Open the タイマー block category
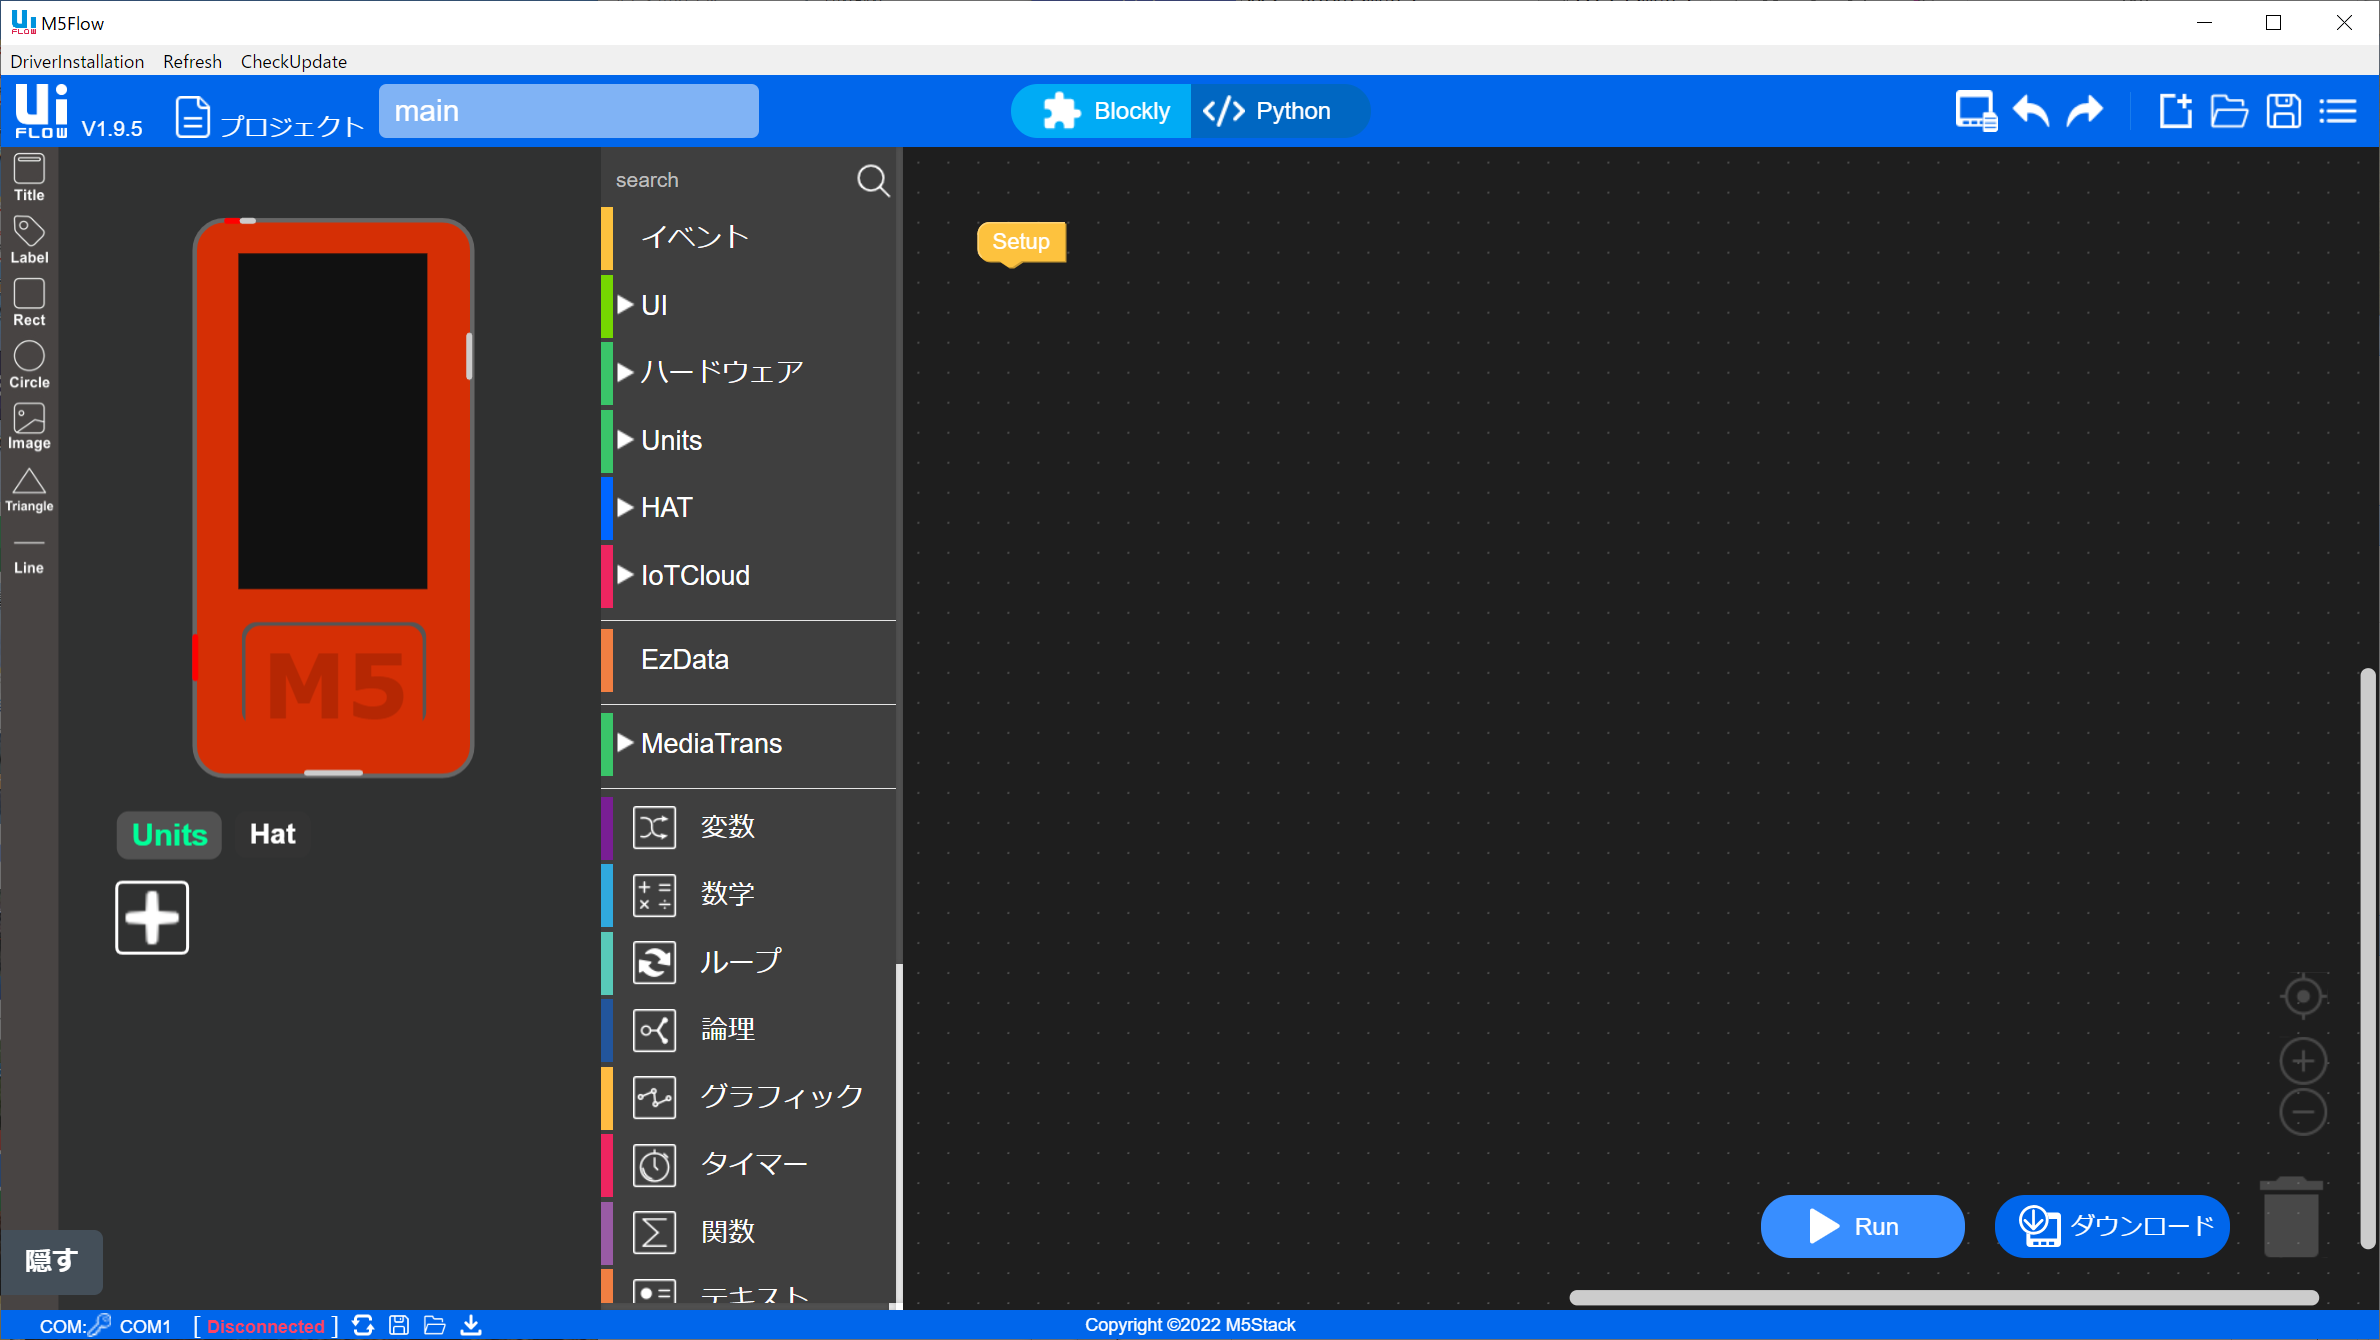 748,1165
